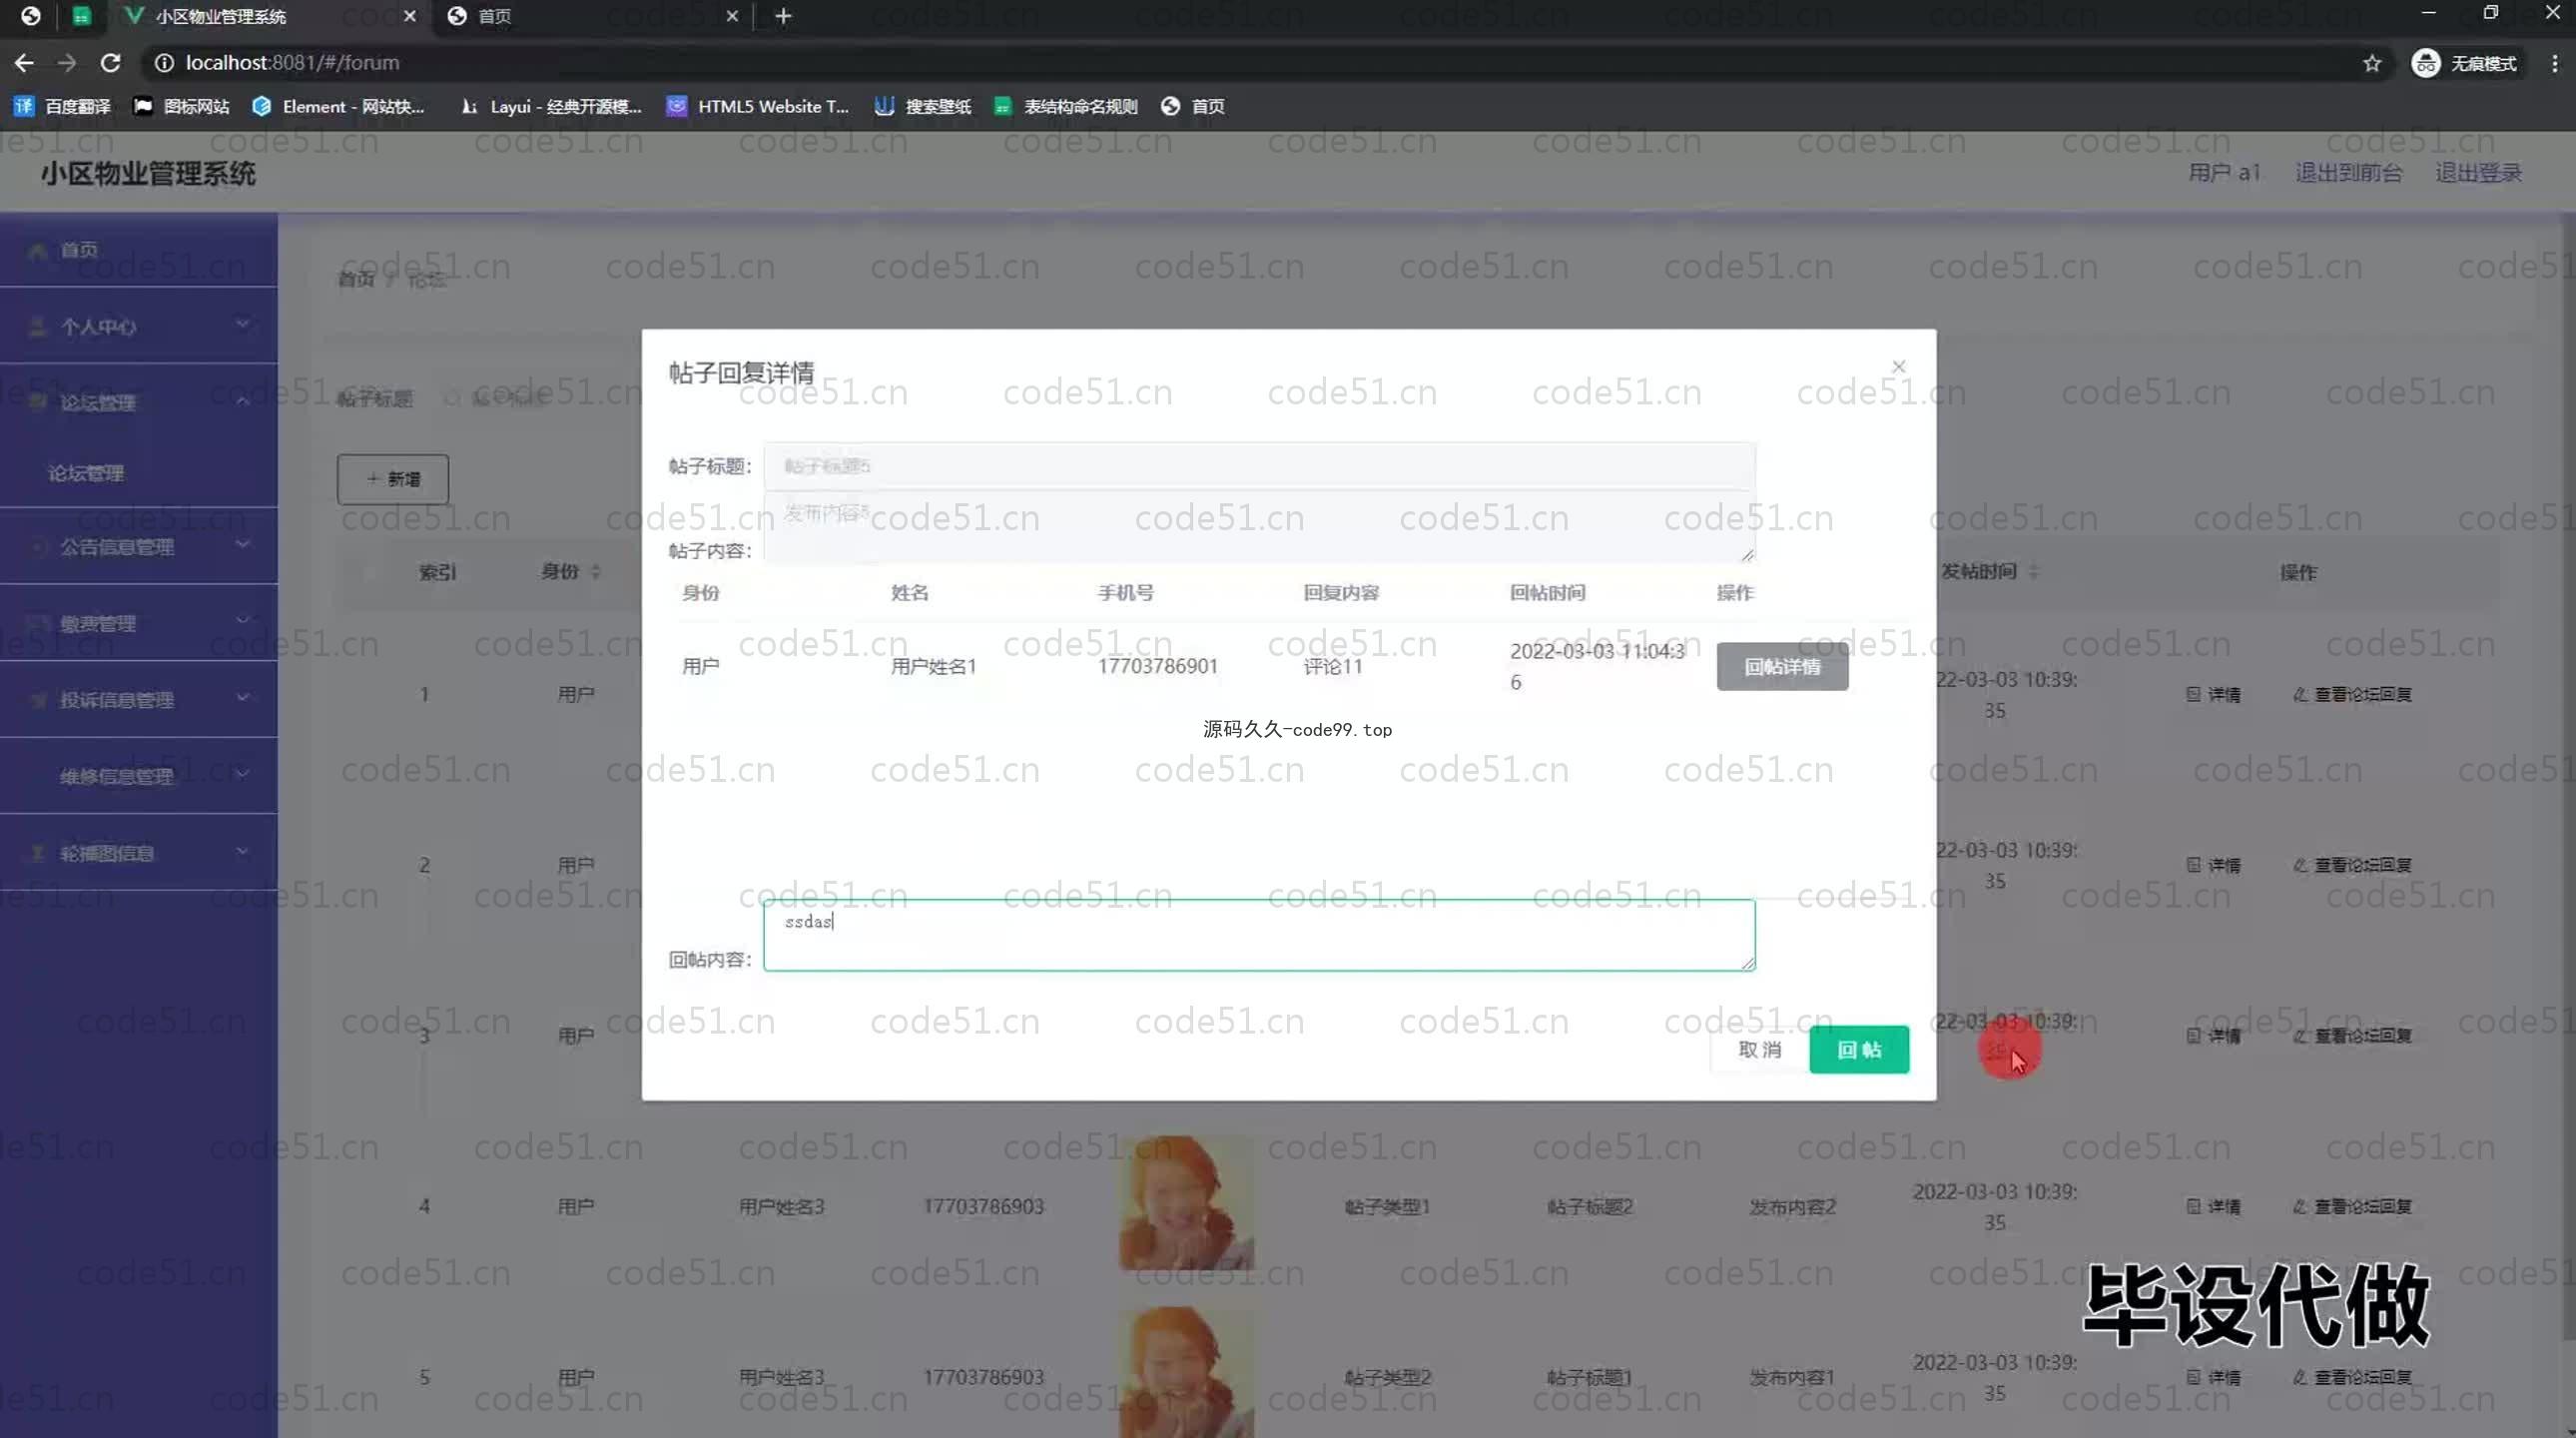2576x1438 pixels.
Task: Open 查看论坛回复 for row 2
Action: pos(2352,865)
